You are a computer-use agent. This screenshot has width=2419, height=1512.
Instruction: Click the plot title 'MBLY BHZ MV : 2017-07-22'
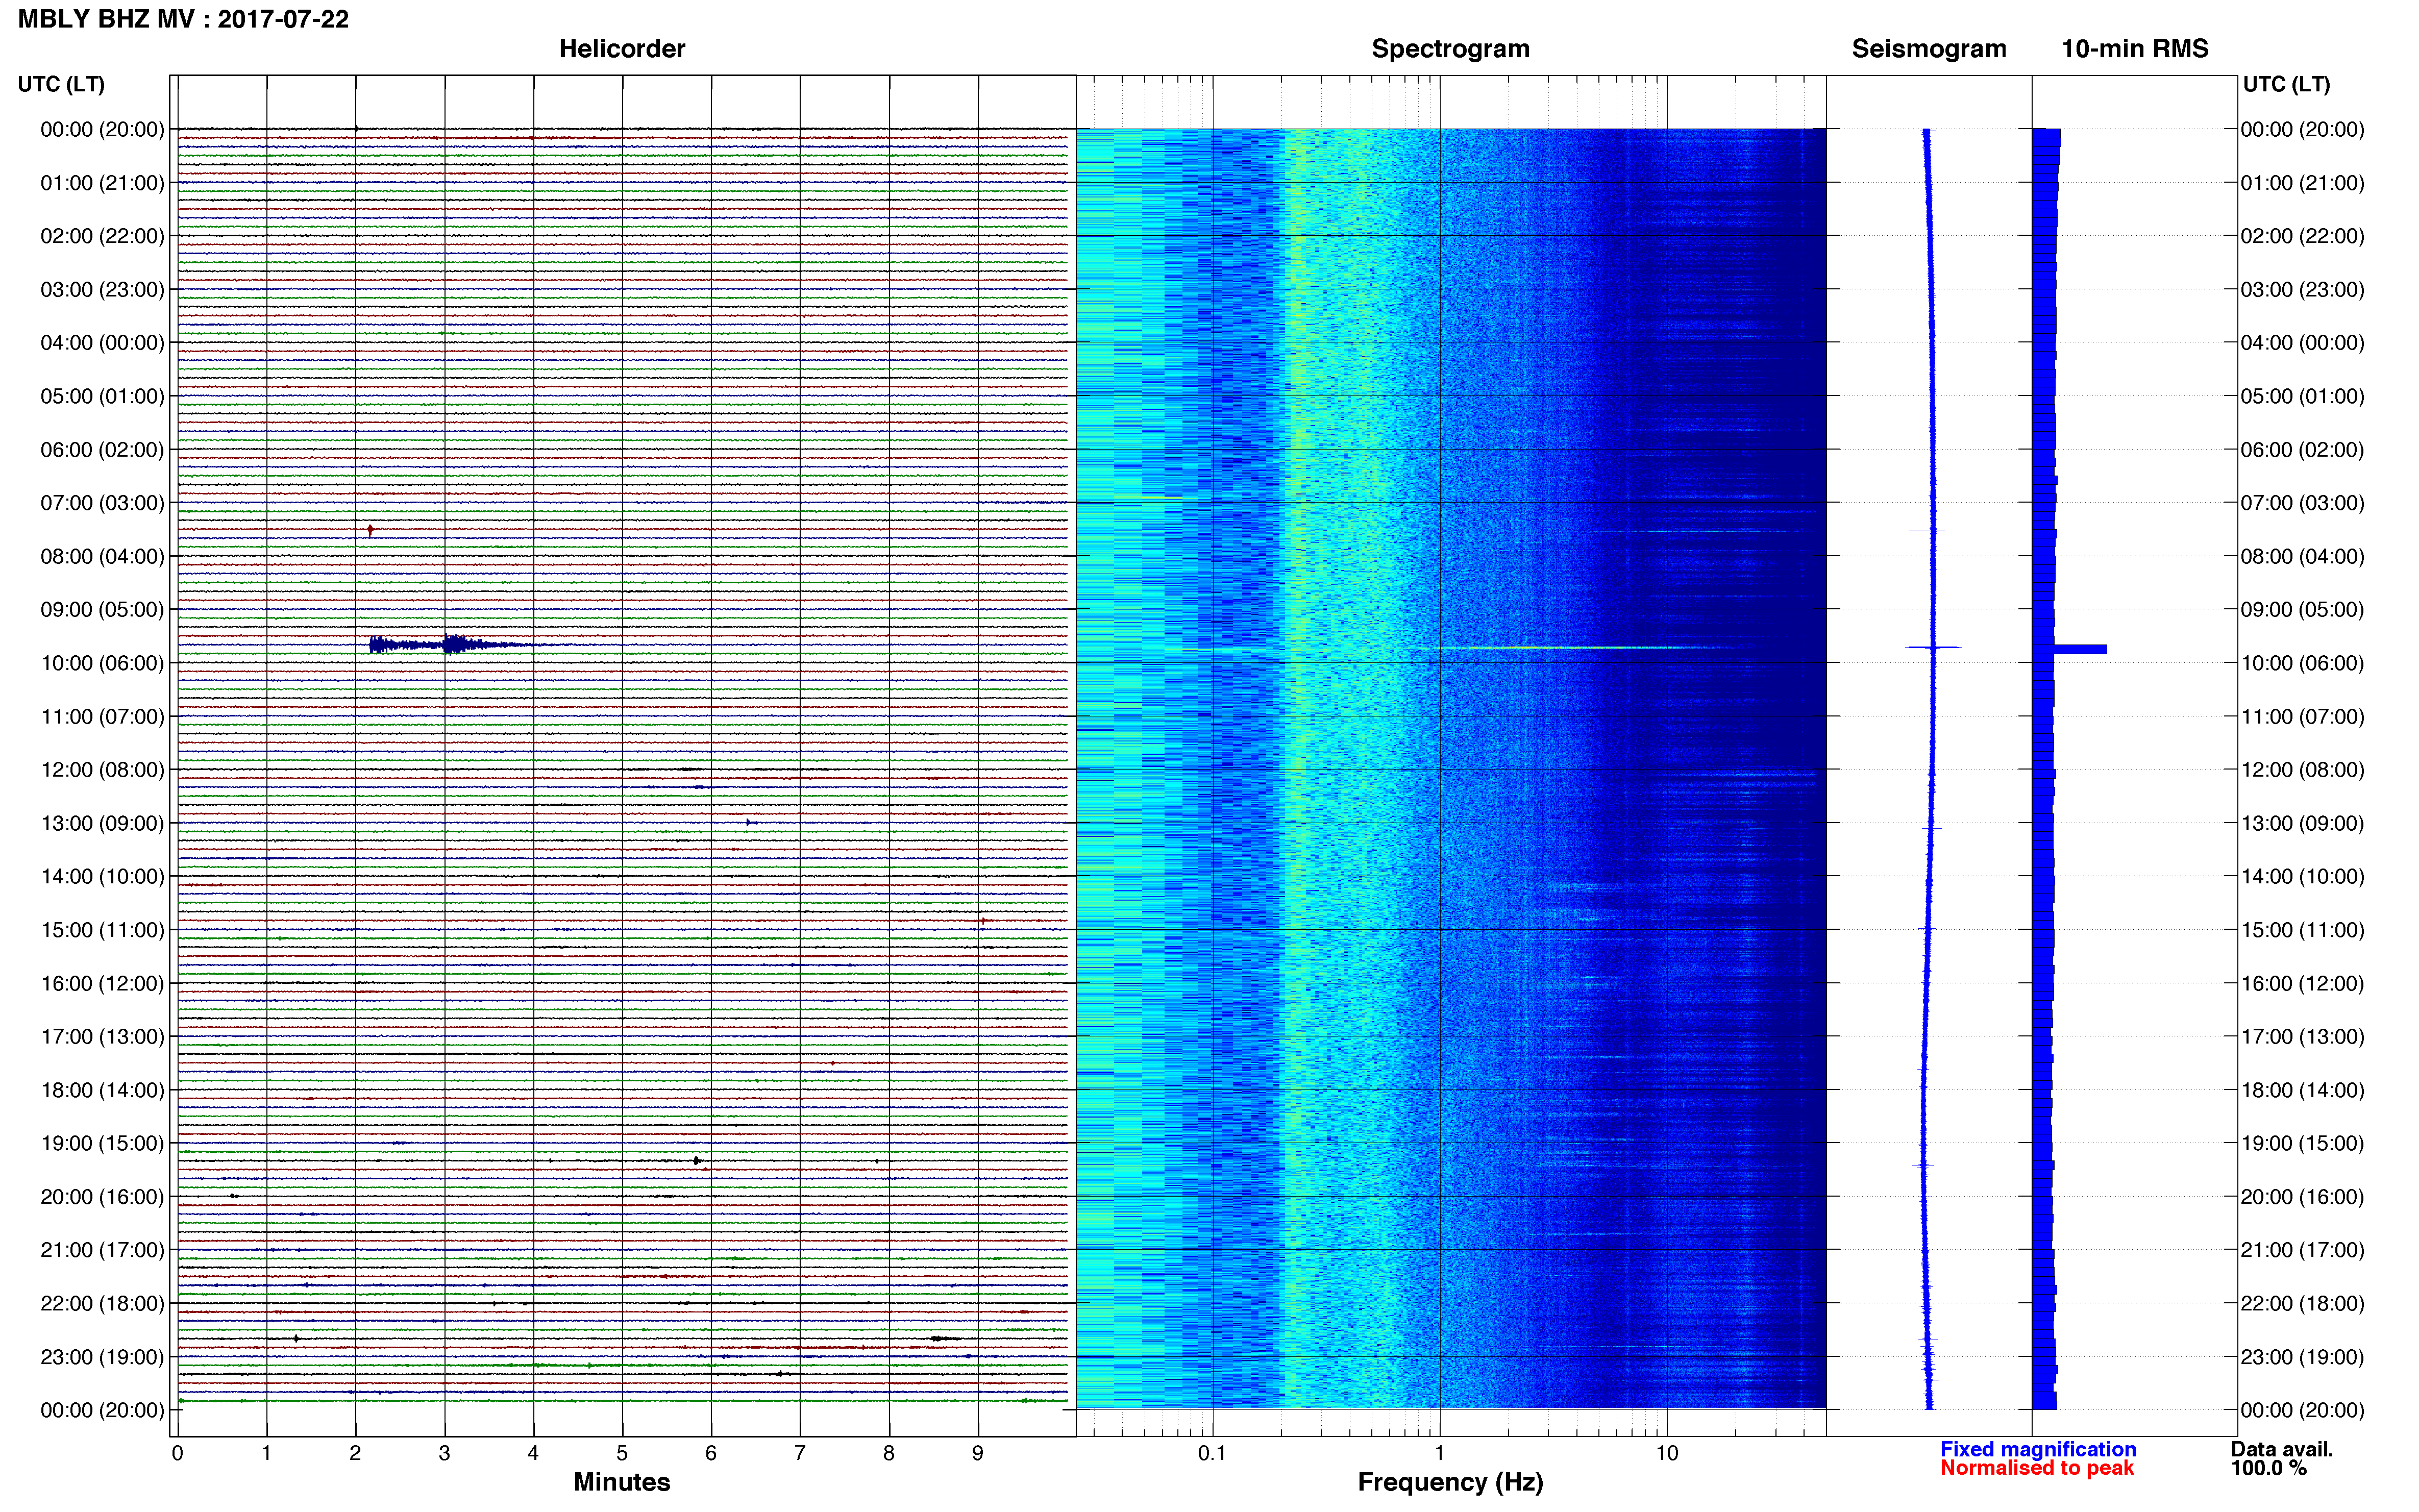point(183,19)
